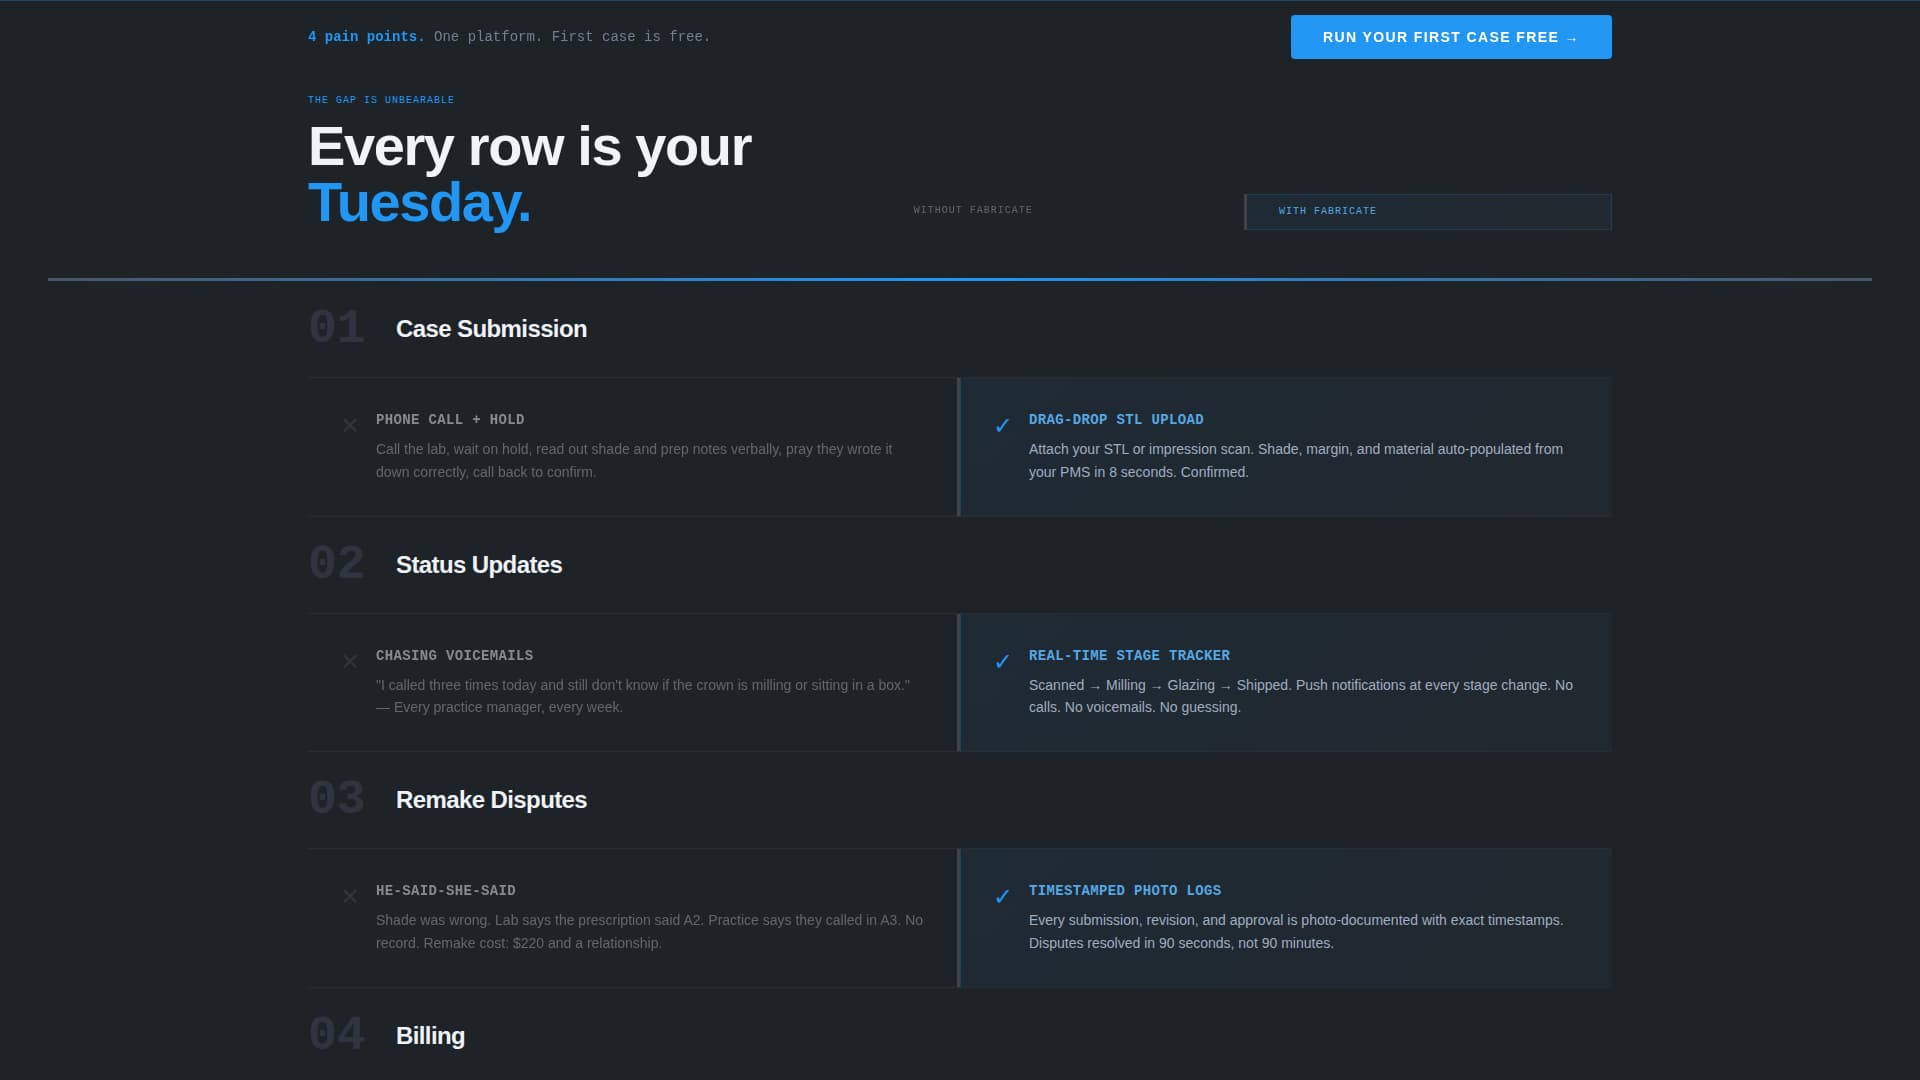This screenshot has width=1920, height=1080.
Task: Click the 'Chasing Voicemails' title
Action: click(x=454, y=656)
